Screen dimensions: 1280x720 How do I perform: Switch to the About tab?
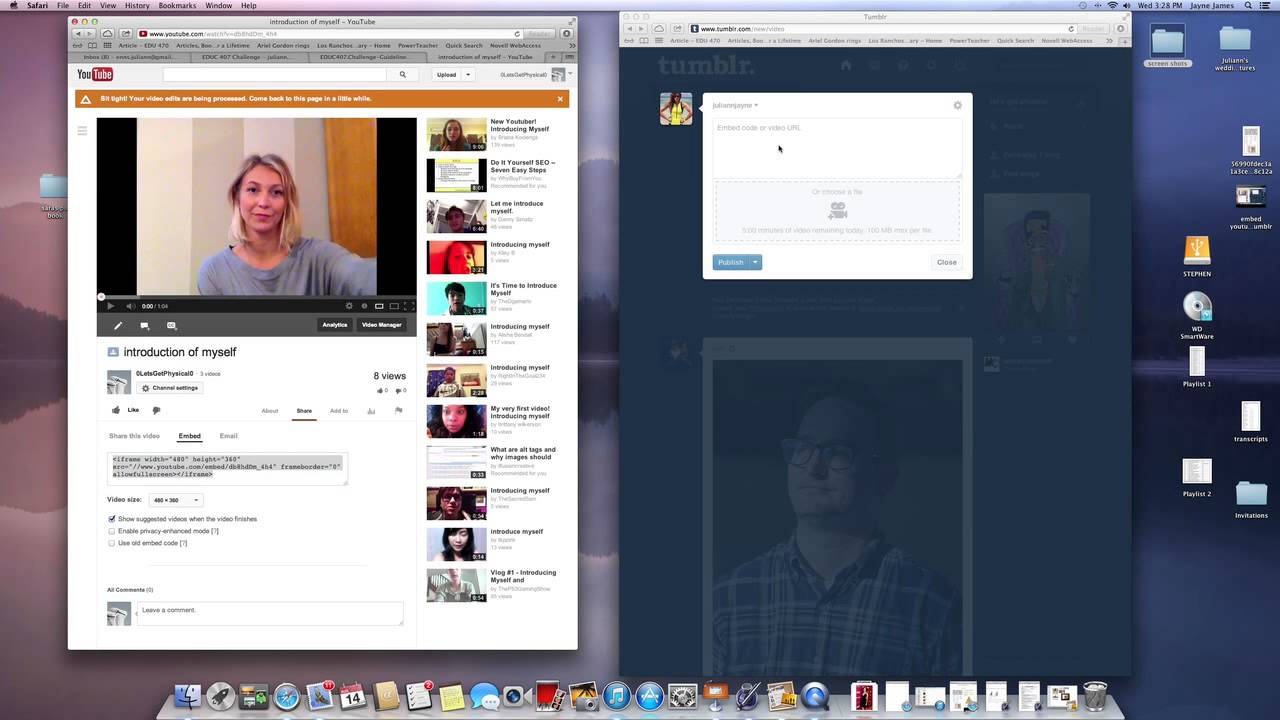point(270,411)
